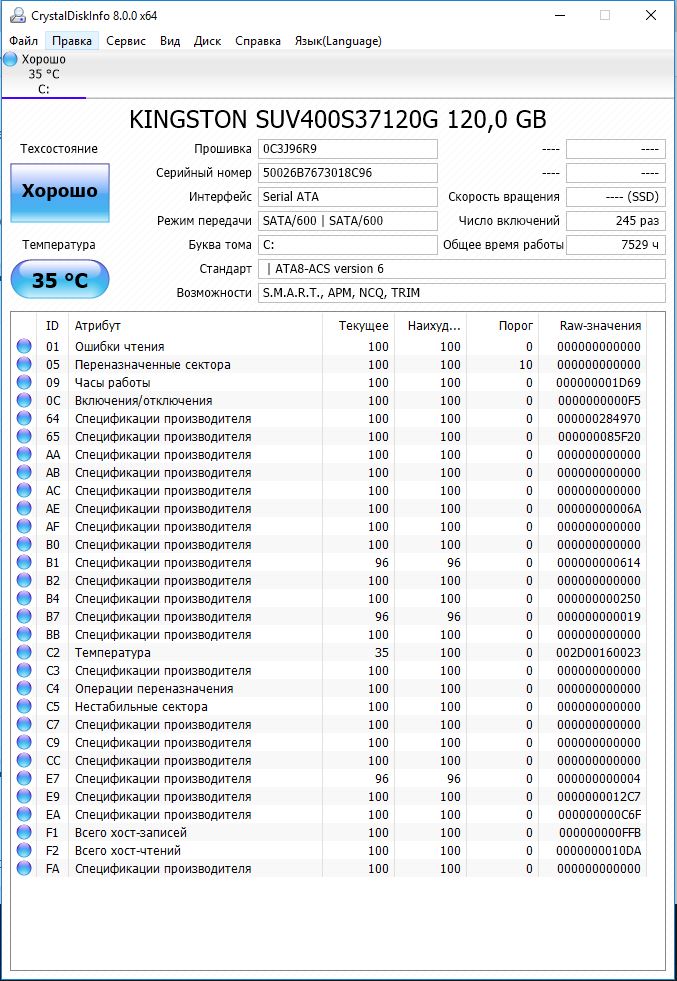This screenshot has height=981, width=677.
Task: Select the Всего хост-чтений attribute row
Action: click(128, 851)
